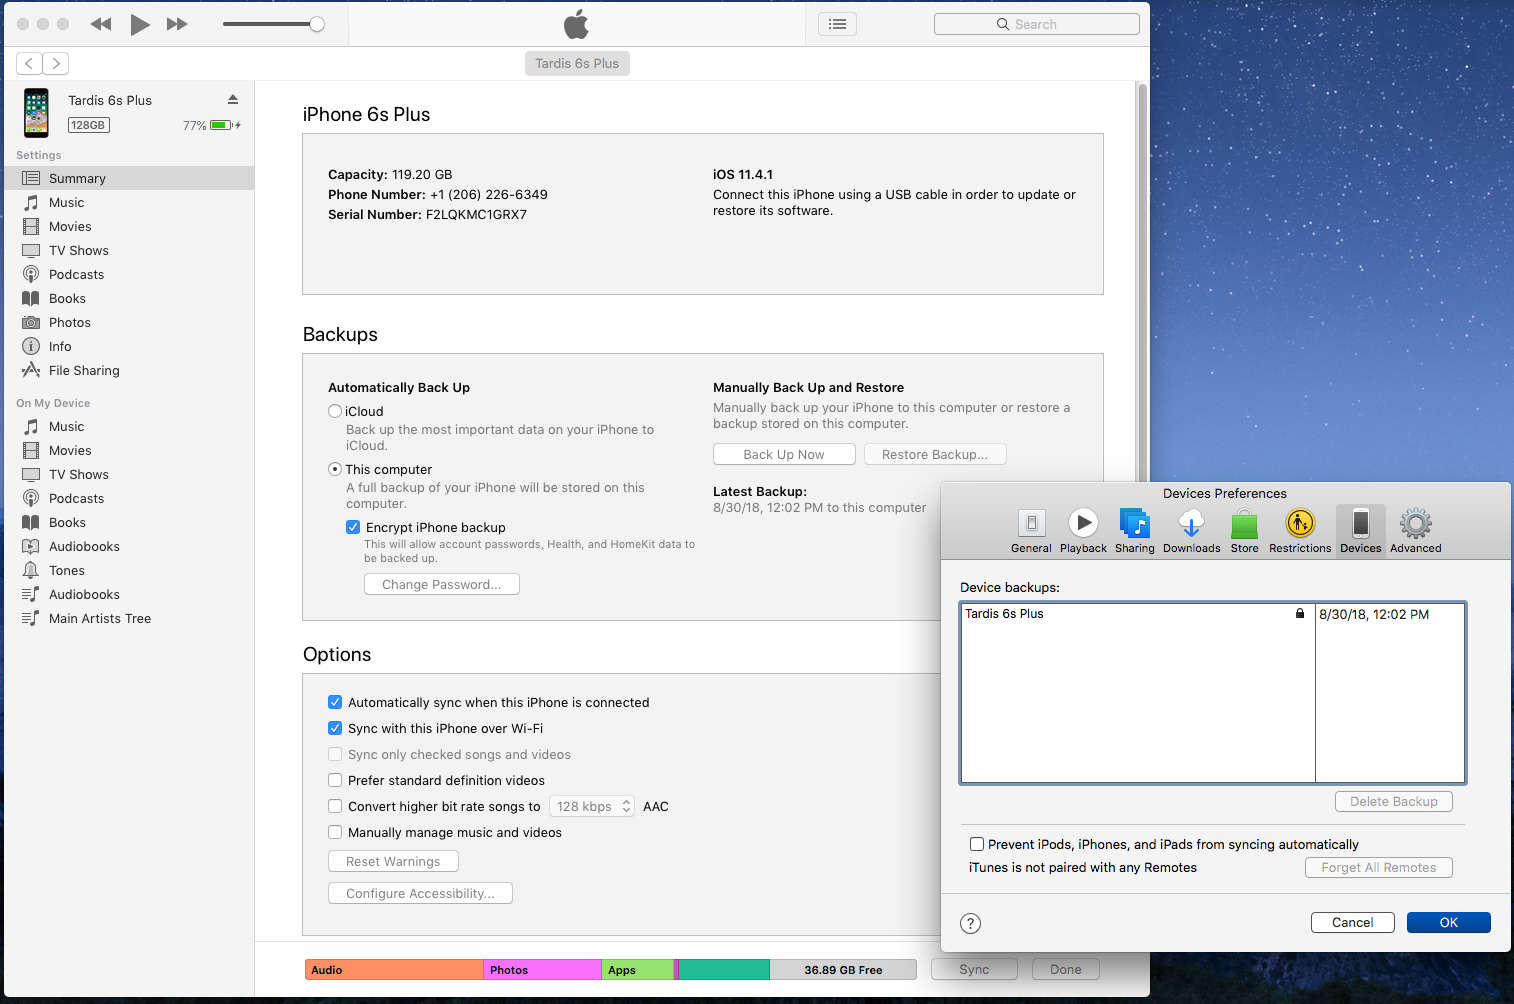Go back with the left chevron
This screenshot has height=1004, width=1514.
click(x=29, y=63)
